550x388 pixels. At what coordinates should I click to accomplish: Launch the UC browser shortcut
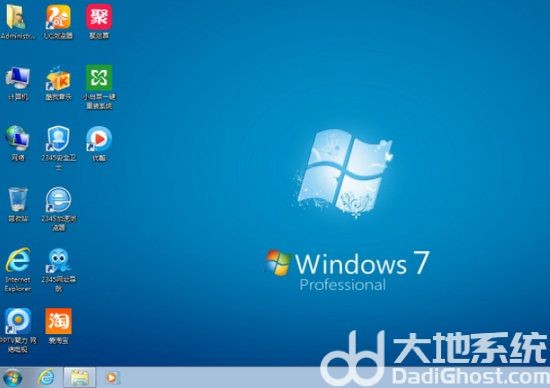click(58, 17)
